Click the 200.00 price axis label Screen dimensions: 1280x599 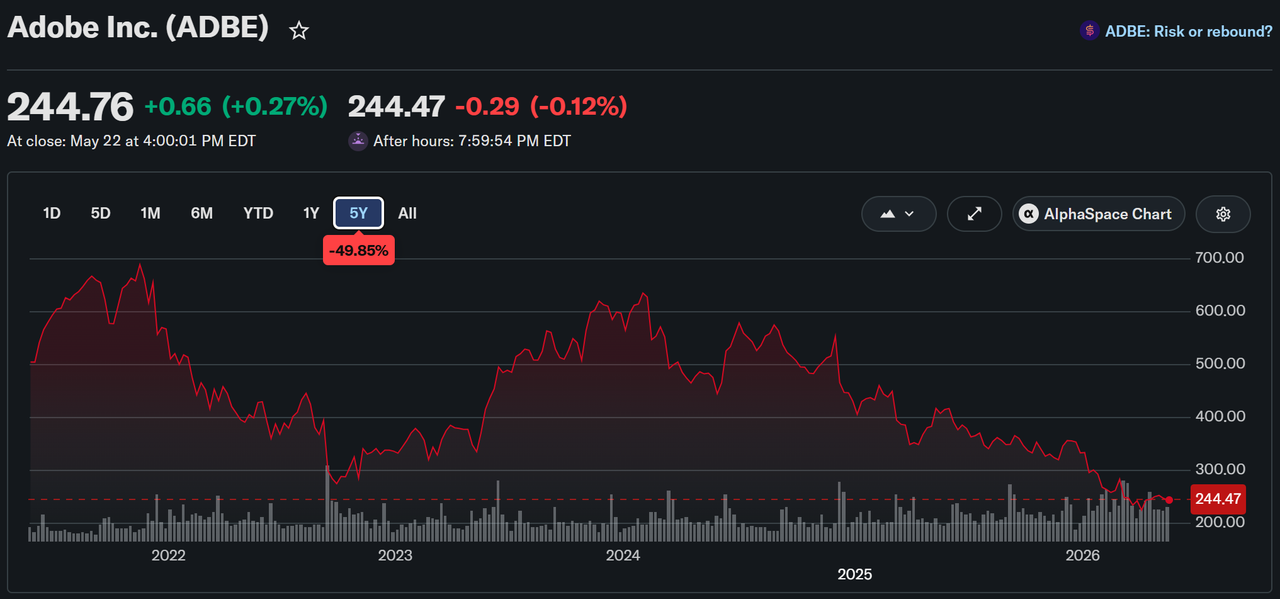1220,523
